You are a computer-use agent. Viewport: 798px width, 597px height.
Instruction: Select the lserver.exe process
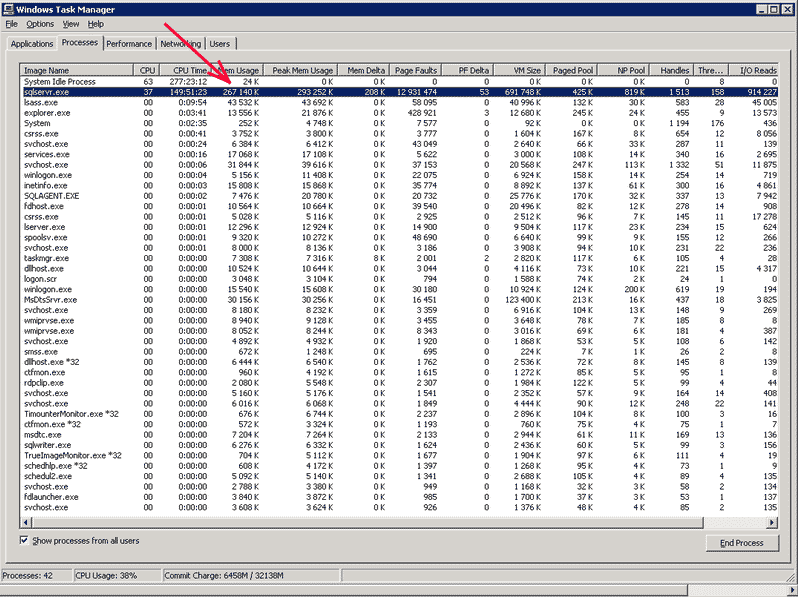(399, 227)
